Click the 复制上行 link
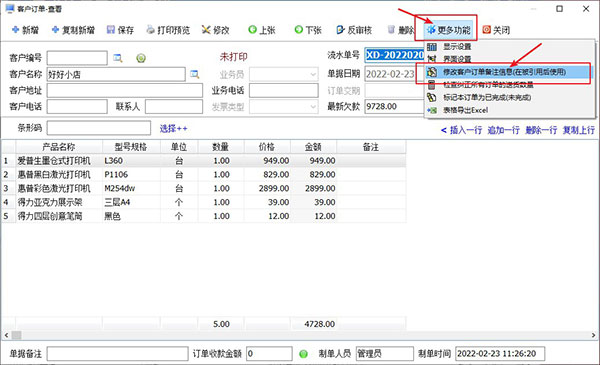 [578, 130]
